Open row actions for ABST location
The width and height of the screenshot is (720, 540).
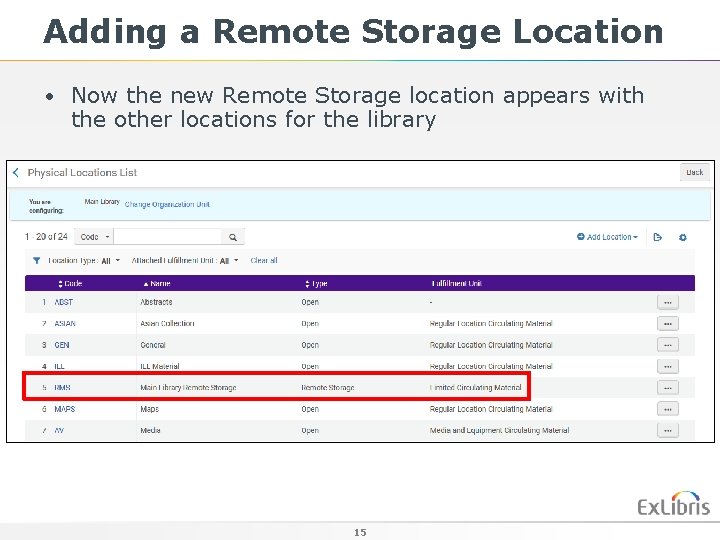point(668,303)
